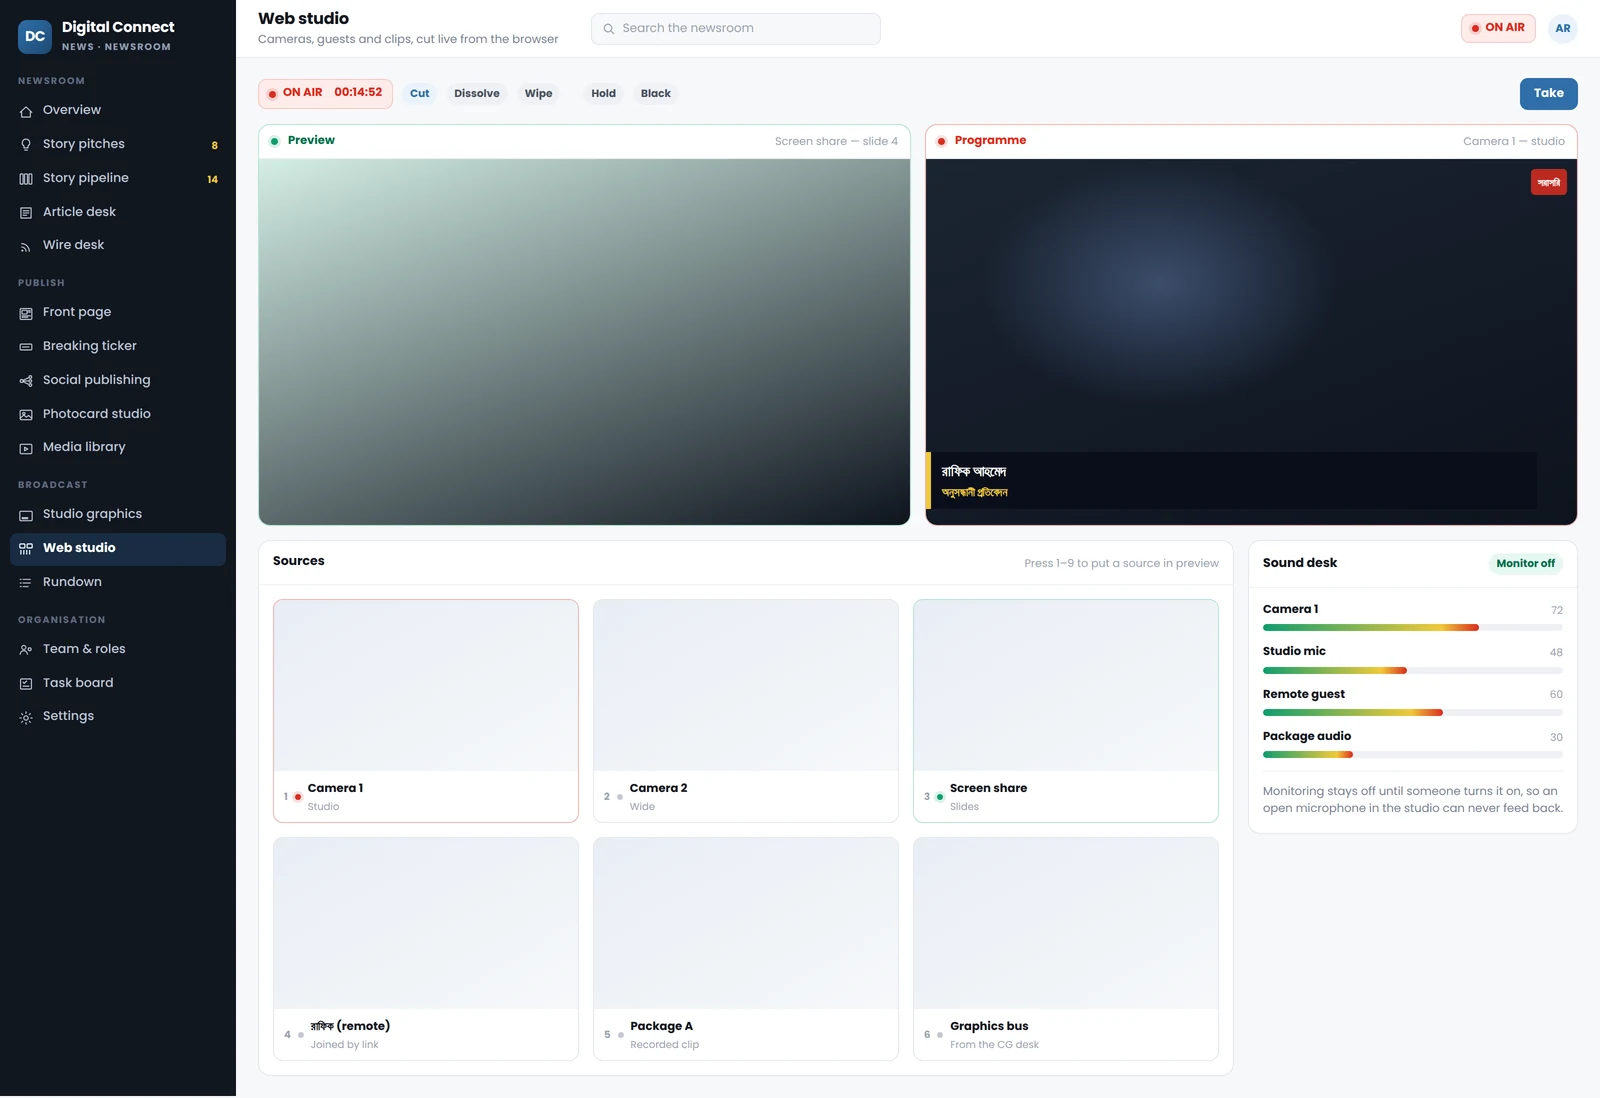Click the header ON AIR button
Image resolution: width=1600 pixels, height=1098 pixels.
tap(1497, 28)
